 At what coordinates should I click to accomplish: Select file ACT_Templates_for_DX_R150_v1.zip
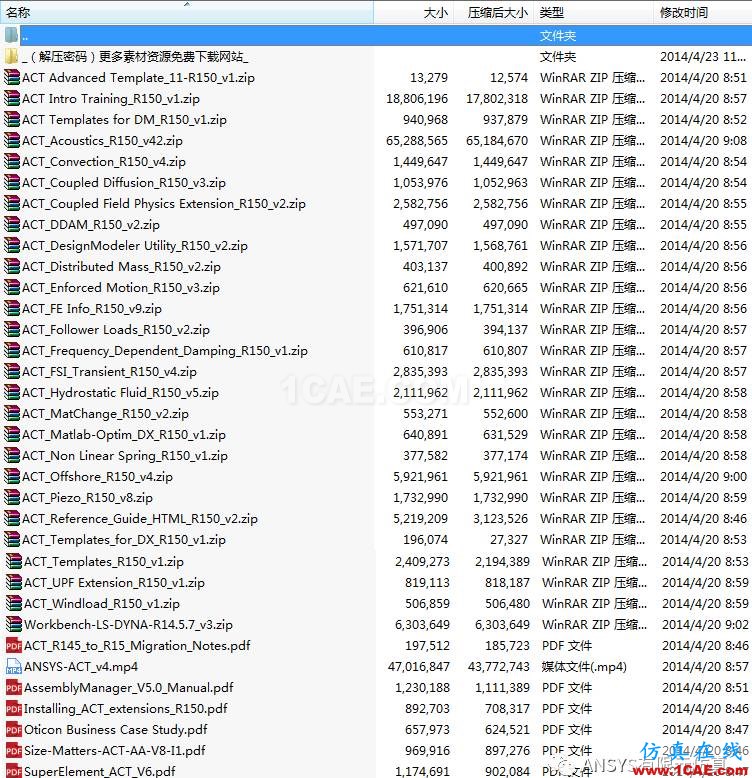tap(124, 539)
